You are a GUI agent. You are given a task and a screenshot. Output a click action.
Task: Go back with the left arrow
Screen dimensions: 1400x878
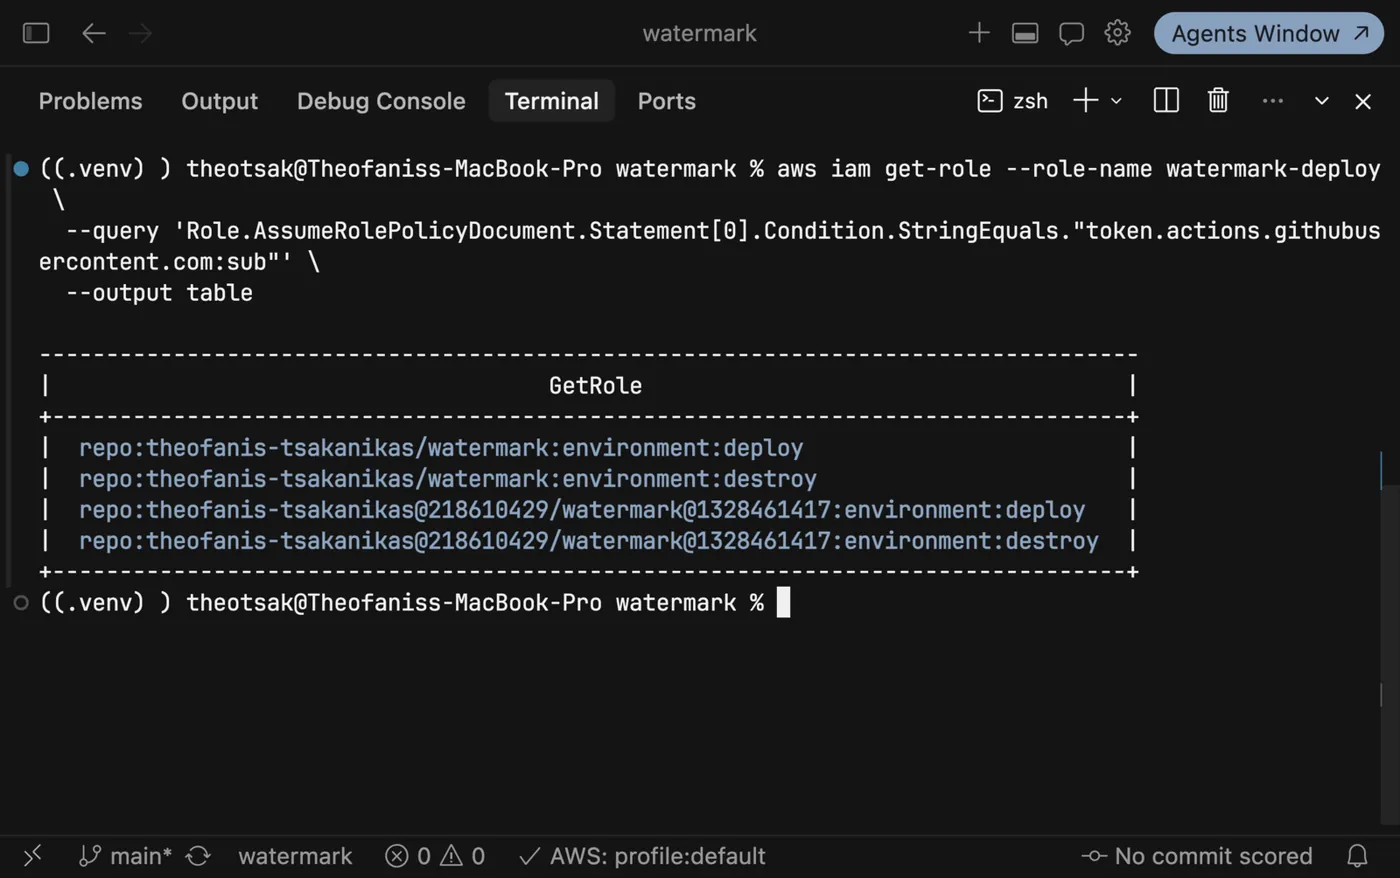[x=94, y=33]
